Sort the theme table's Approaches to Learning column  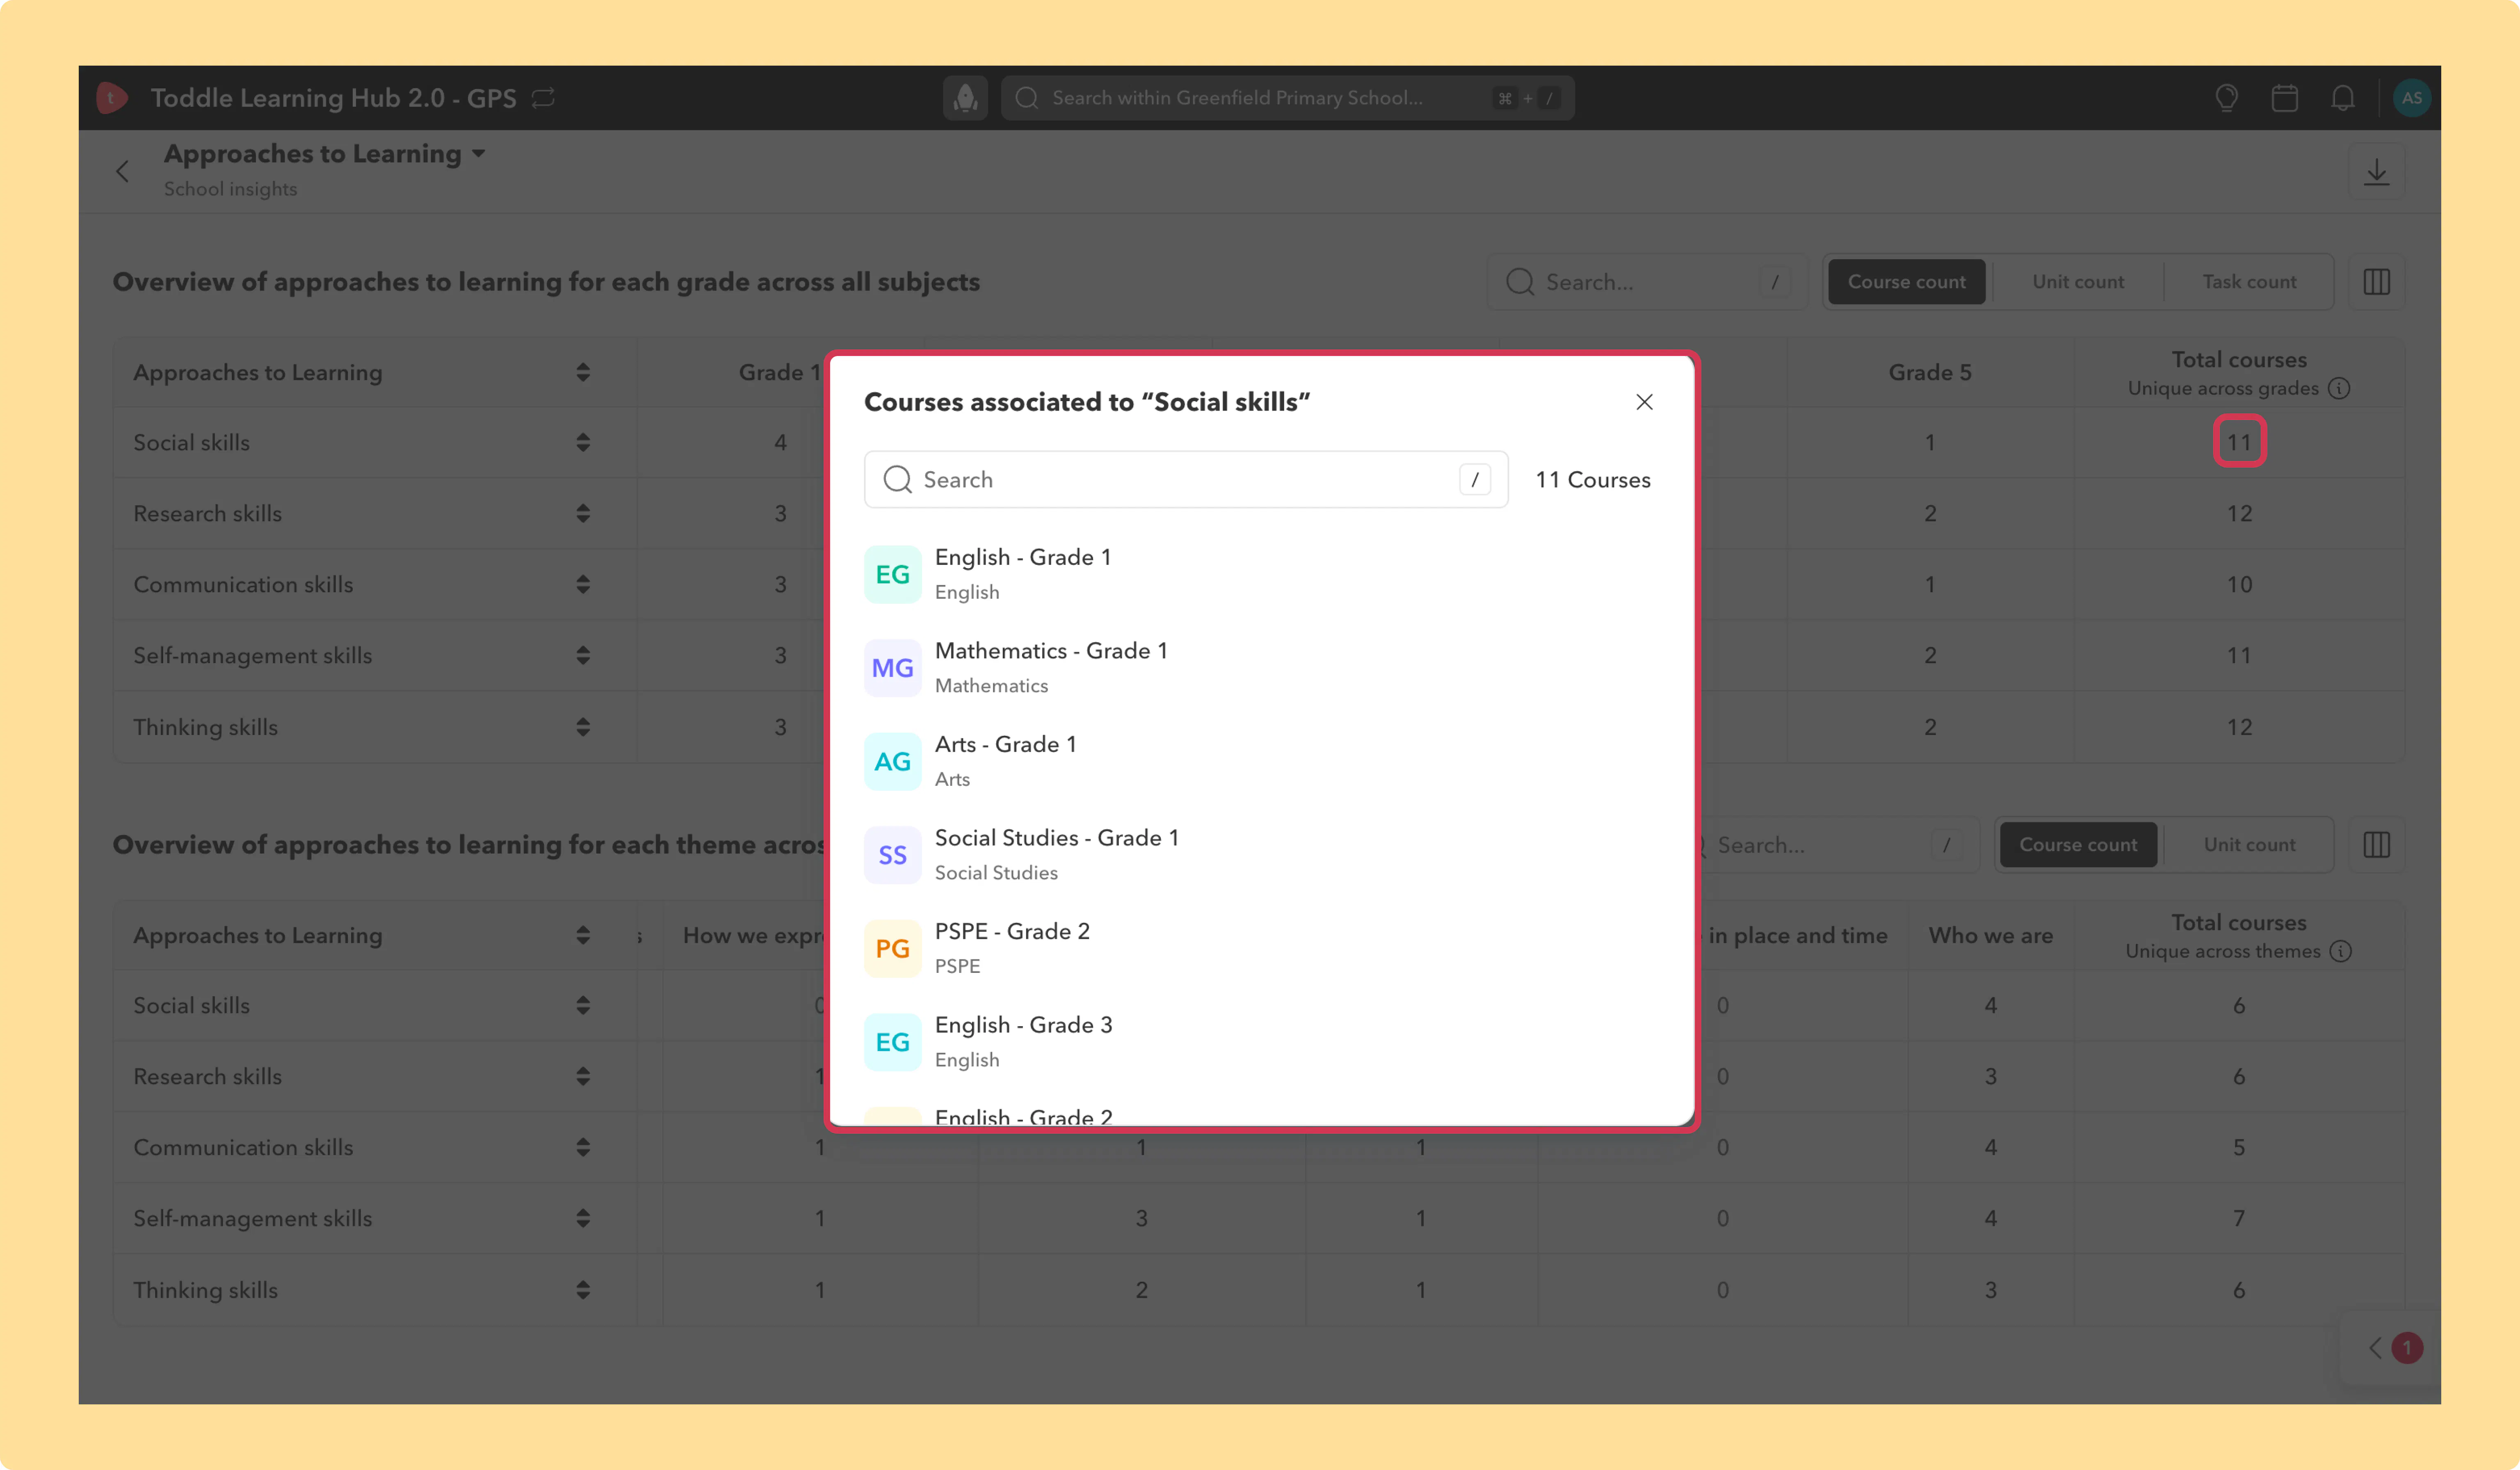pyautogui.click(x=583, y=936)
